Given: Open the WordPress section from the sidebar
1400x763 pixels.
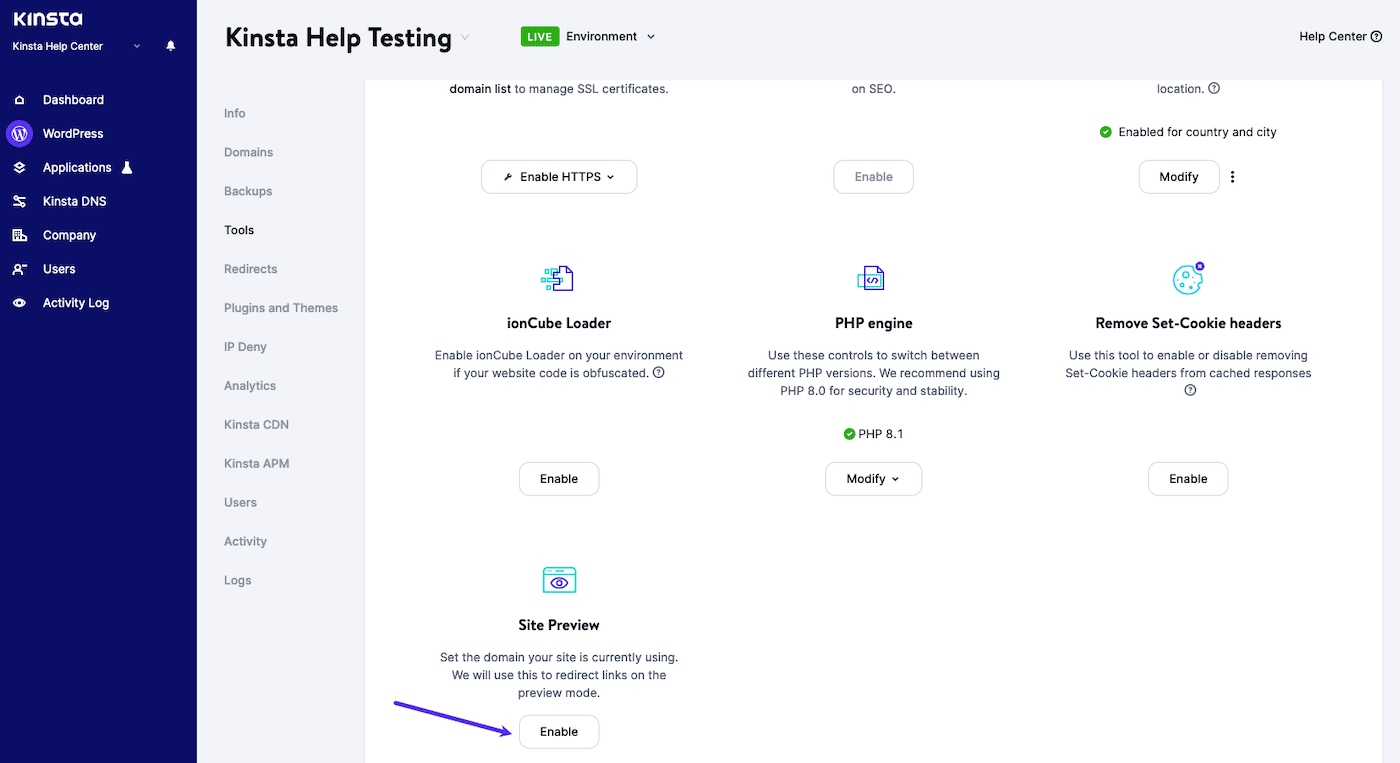Looking at the screenshot, I should (72, 133).
